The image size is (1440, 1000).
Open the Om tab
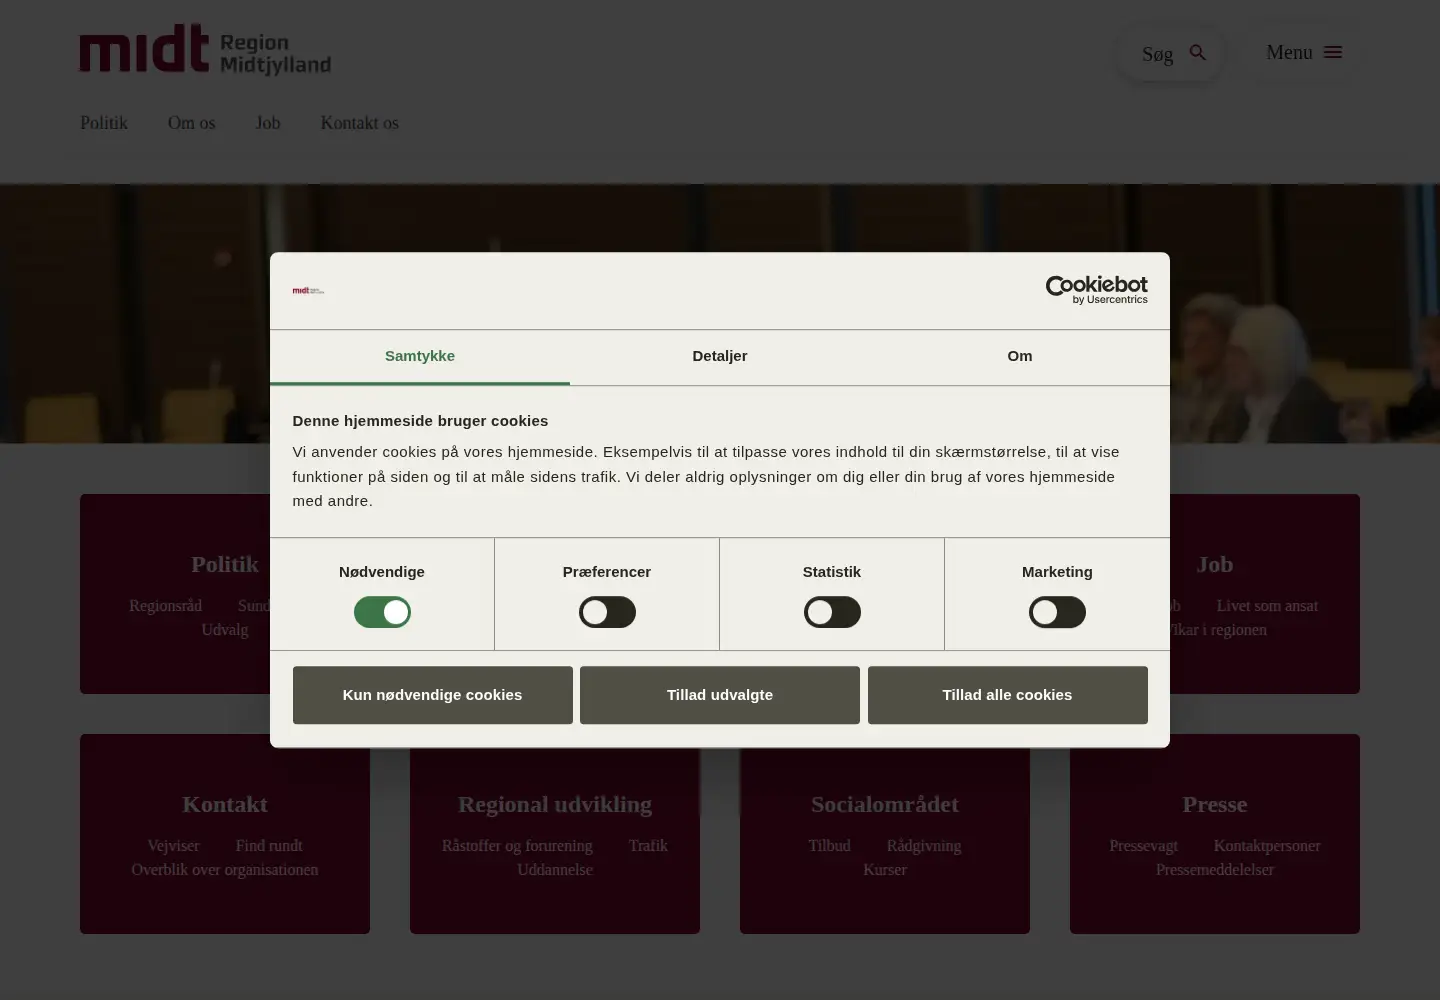pos(1020,357)
